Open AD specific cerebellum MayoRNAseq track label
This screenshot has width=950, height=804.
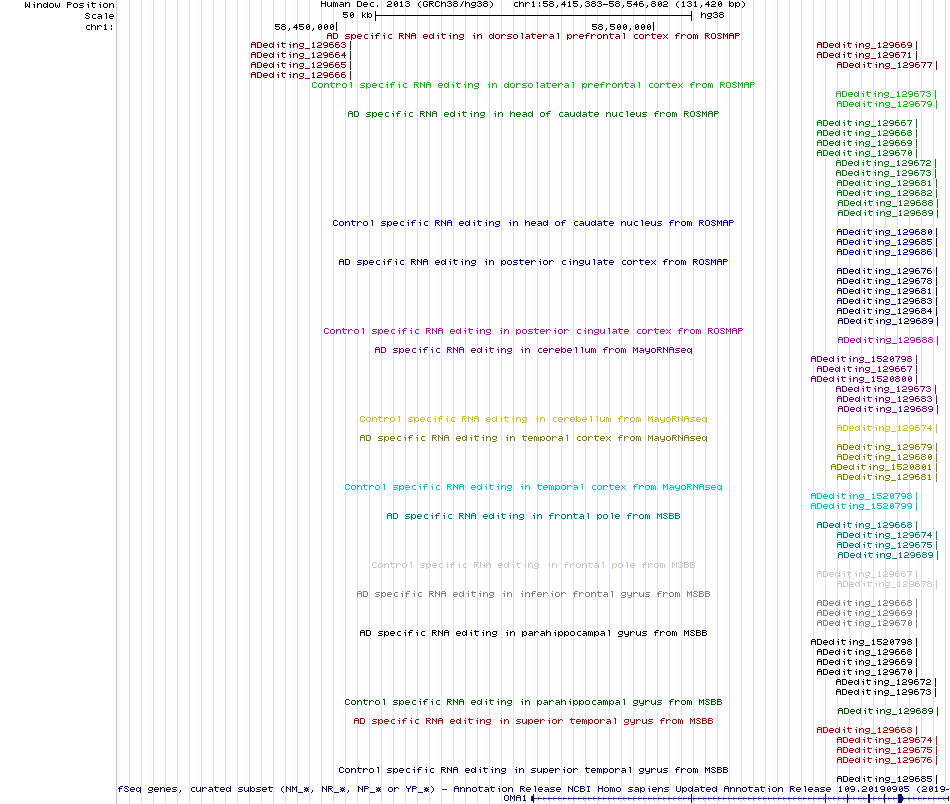pos(533,350)
